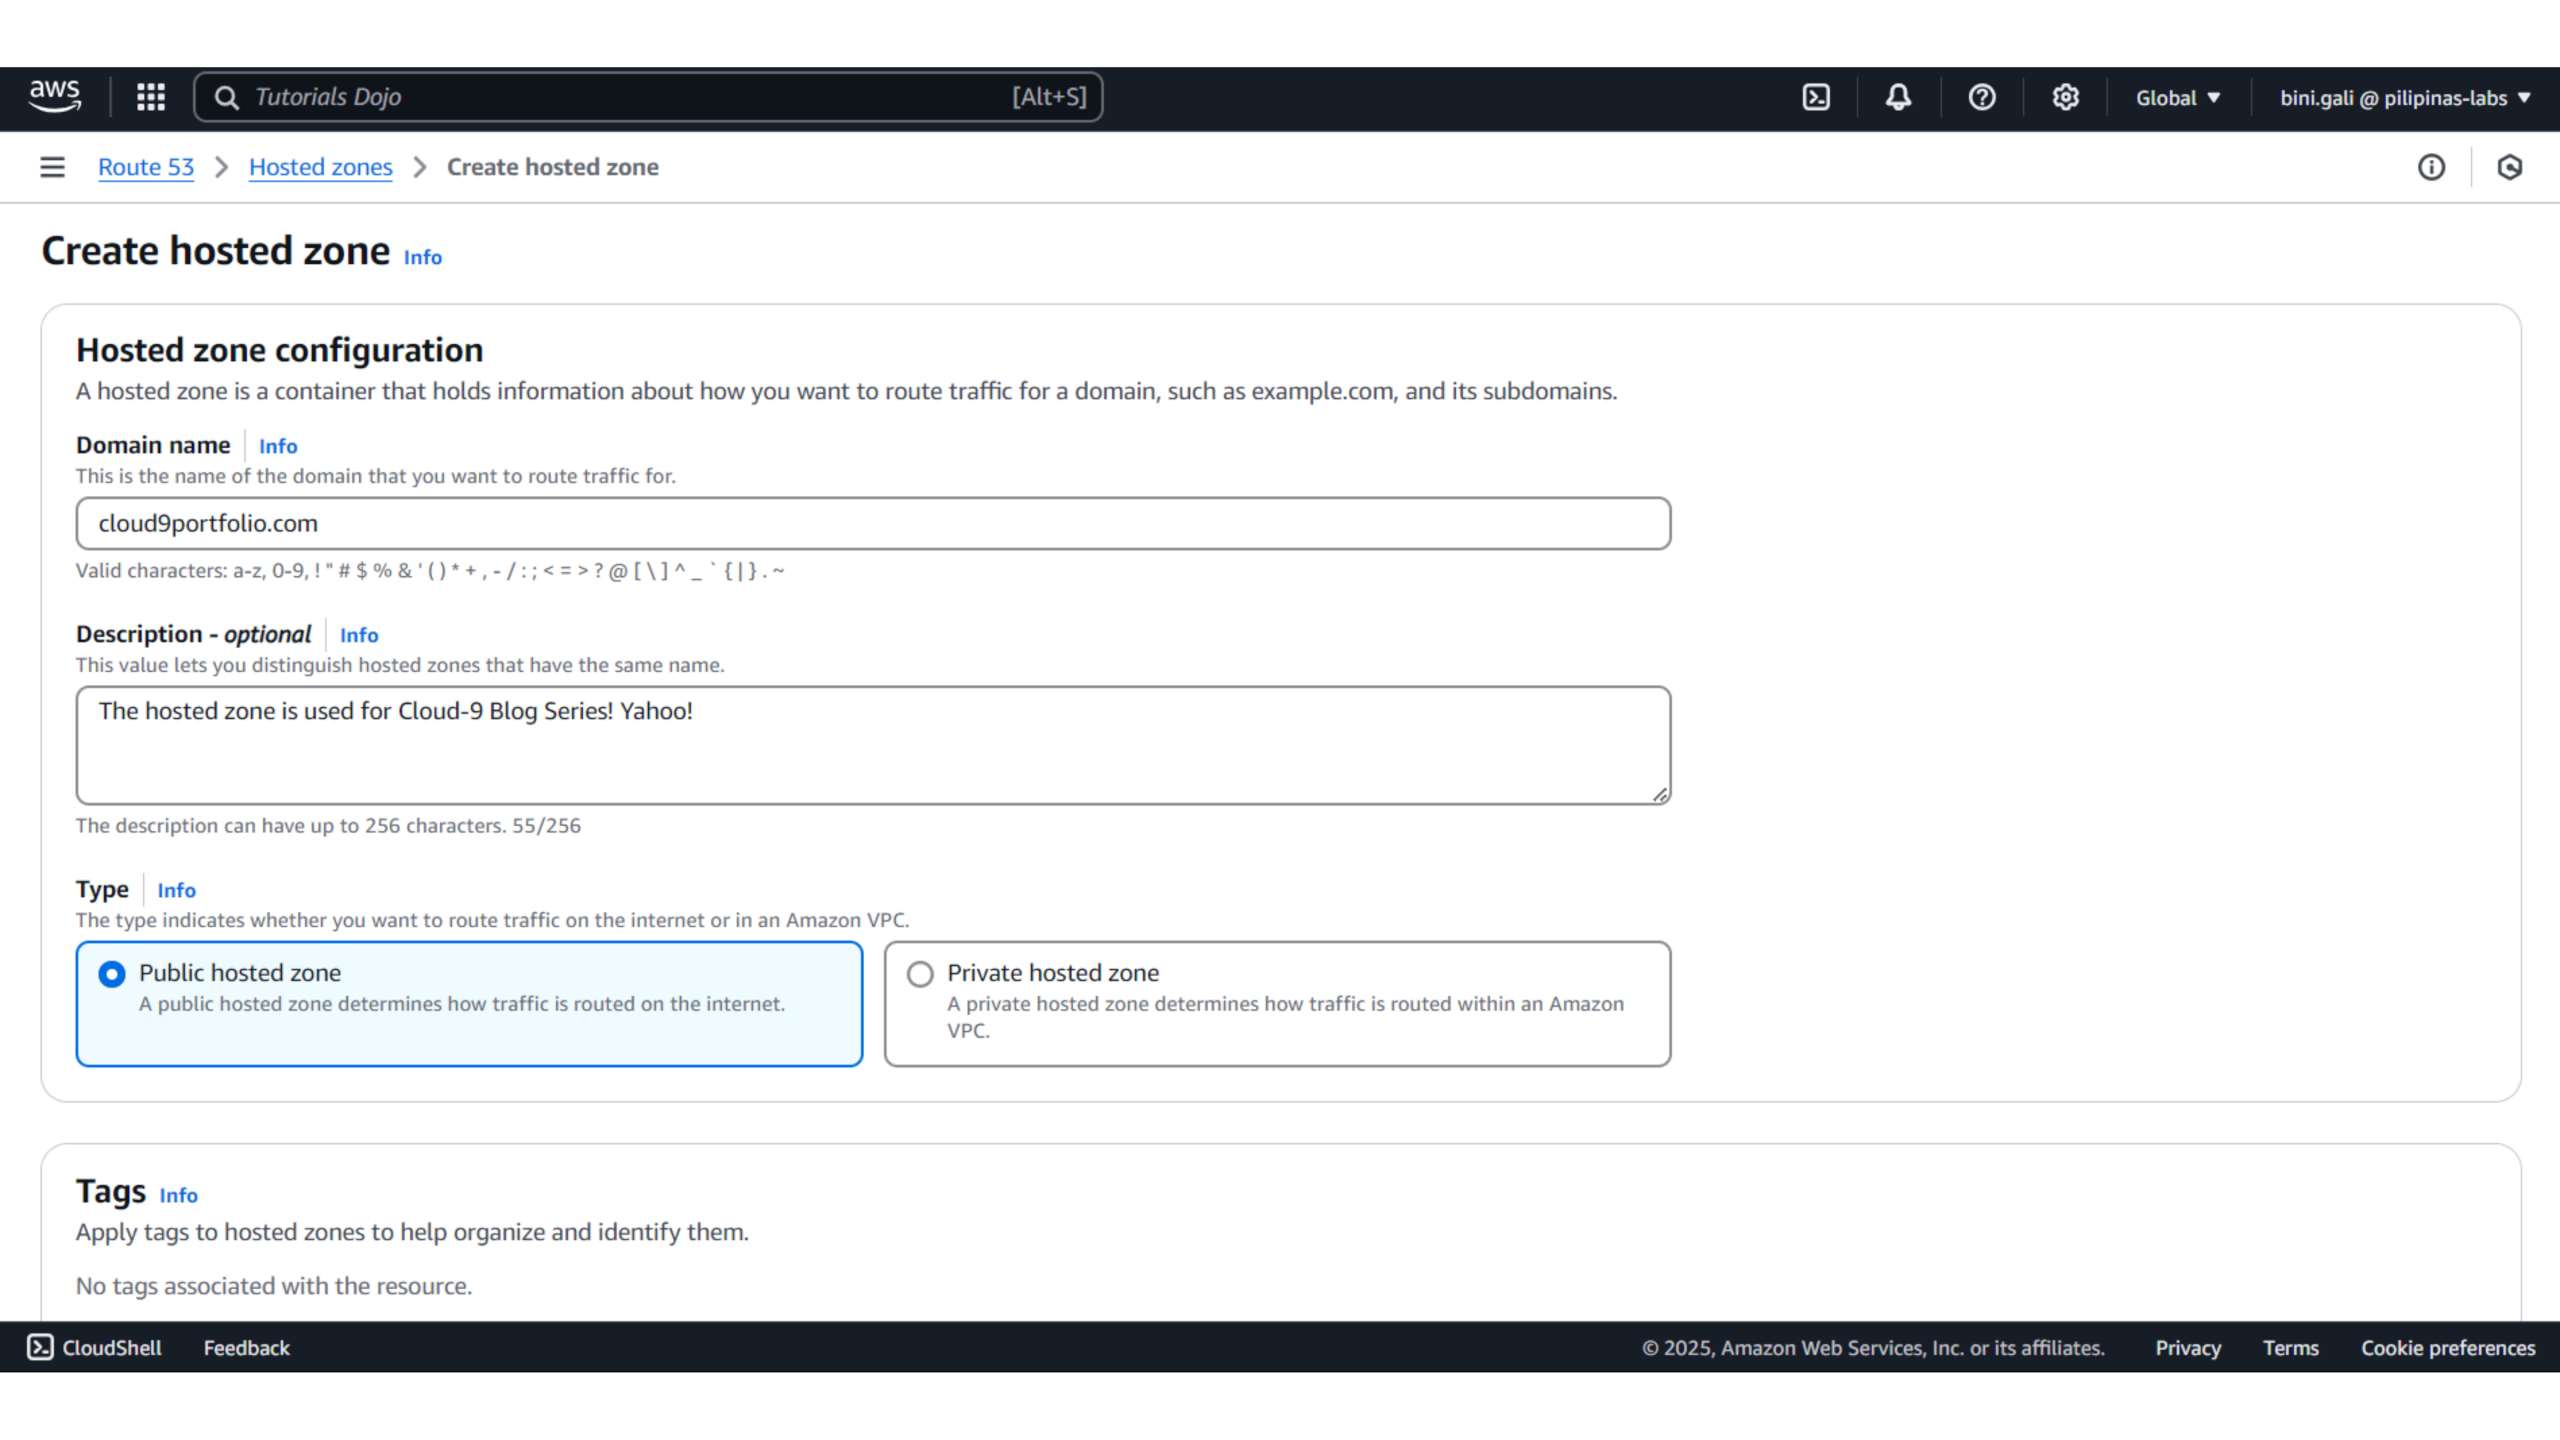This screenshot has height=1440, width=2560.
Task: Open the info panel circle icon
Action: [2431, 167]
